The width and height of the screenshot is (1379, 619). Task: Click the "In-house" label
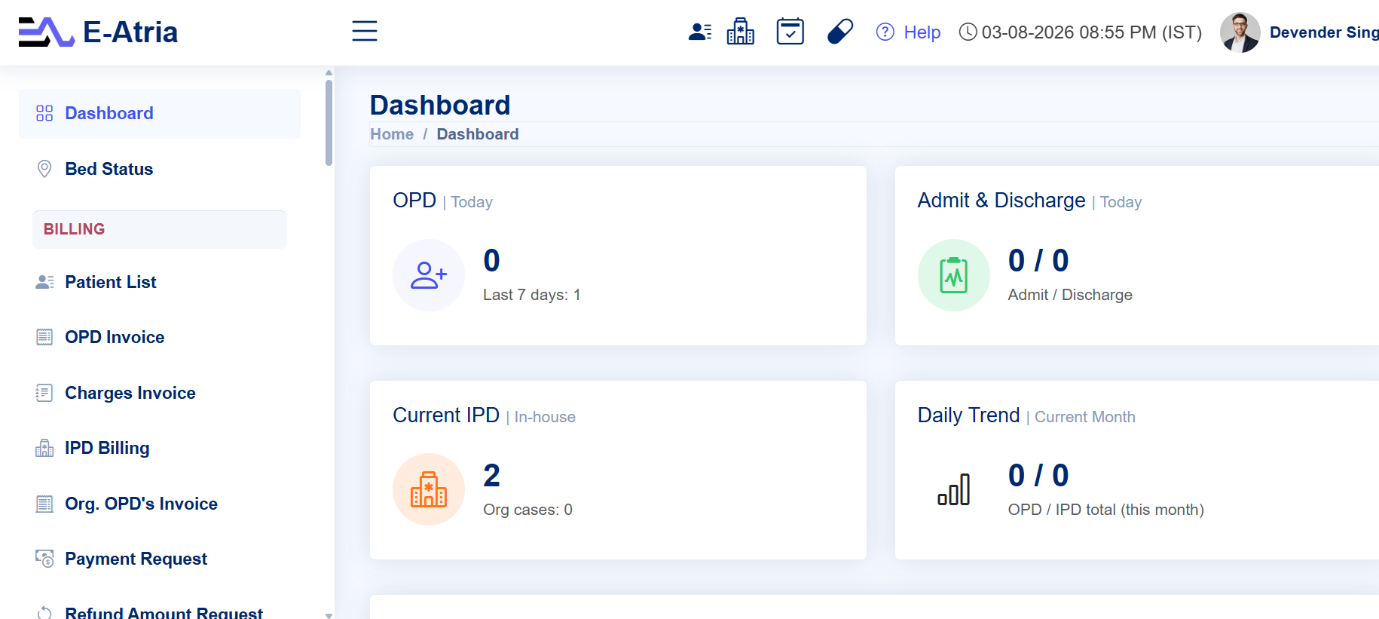[x=545, y=417]
